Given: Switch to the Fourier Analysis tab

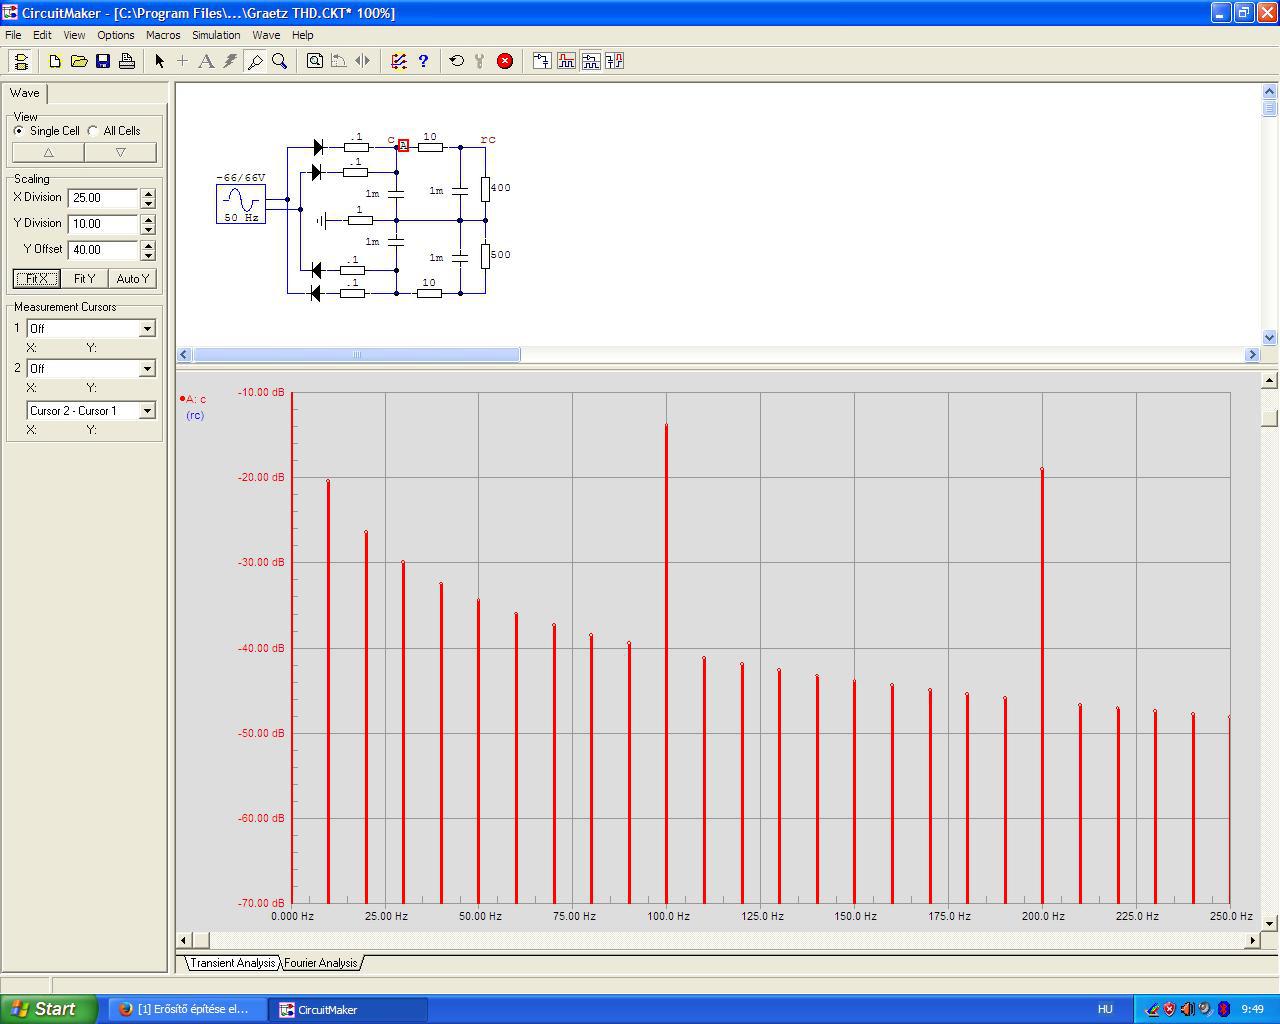Looking at the screenshot, I should [x=320, y=963].
